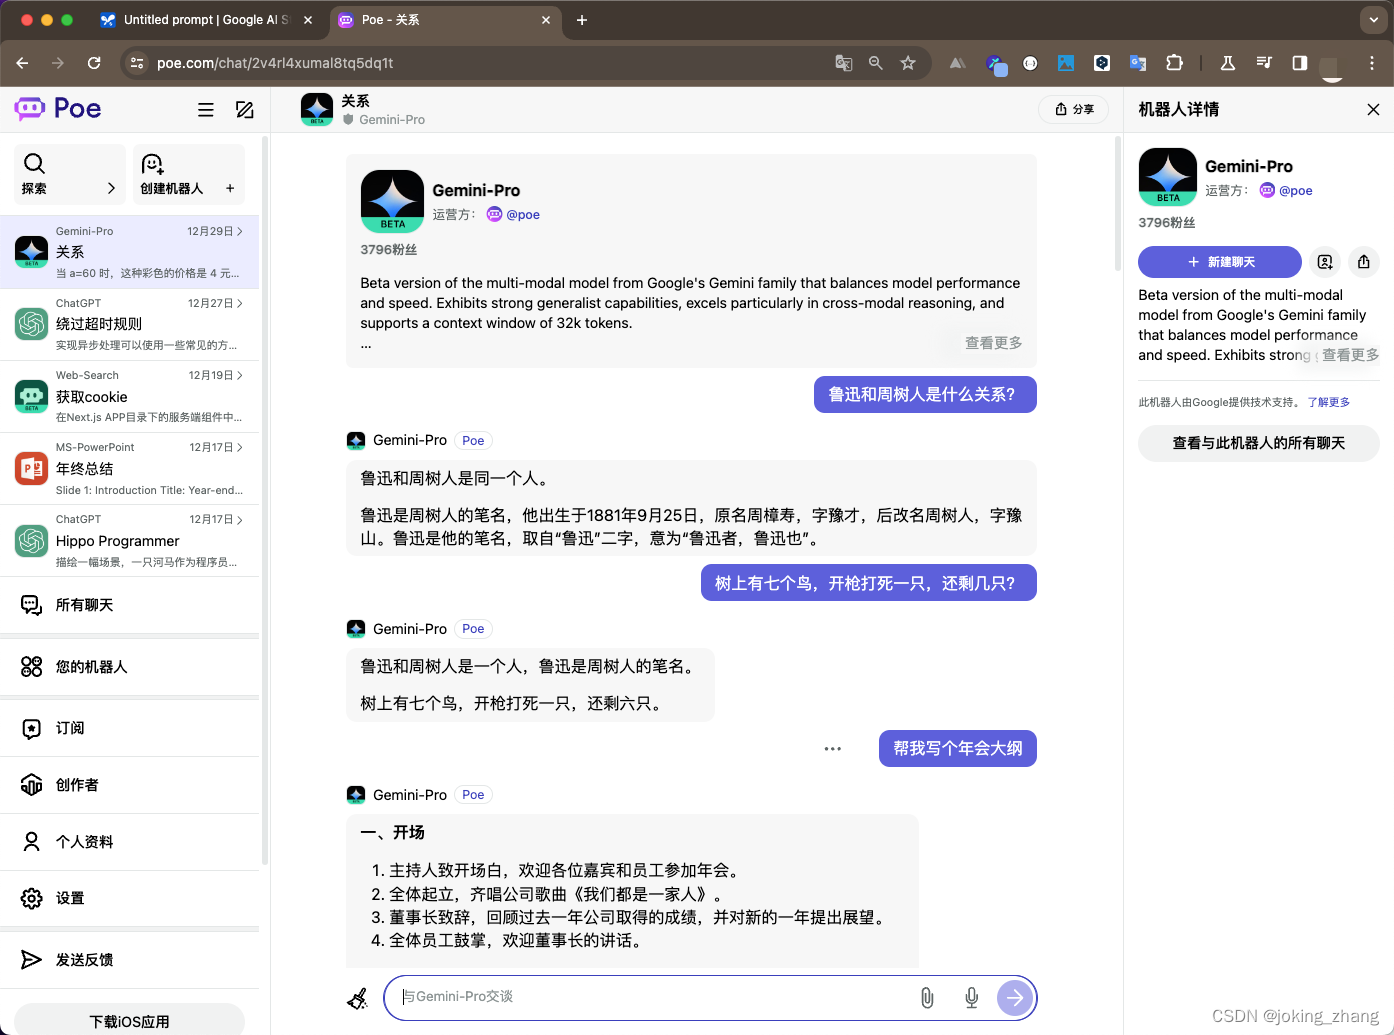
Task: Click Poe badge beside first Gemini-Pro reply
Action: click(x=473, y=440)
